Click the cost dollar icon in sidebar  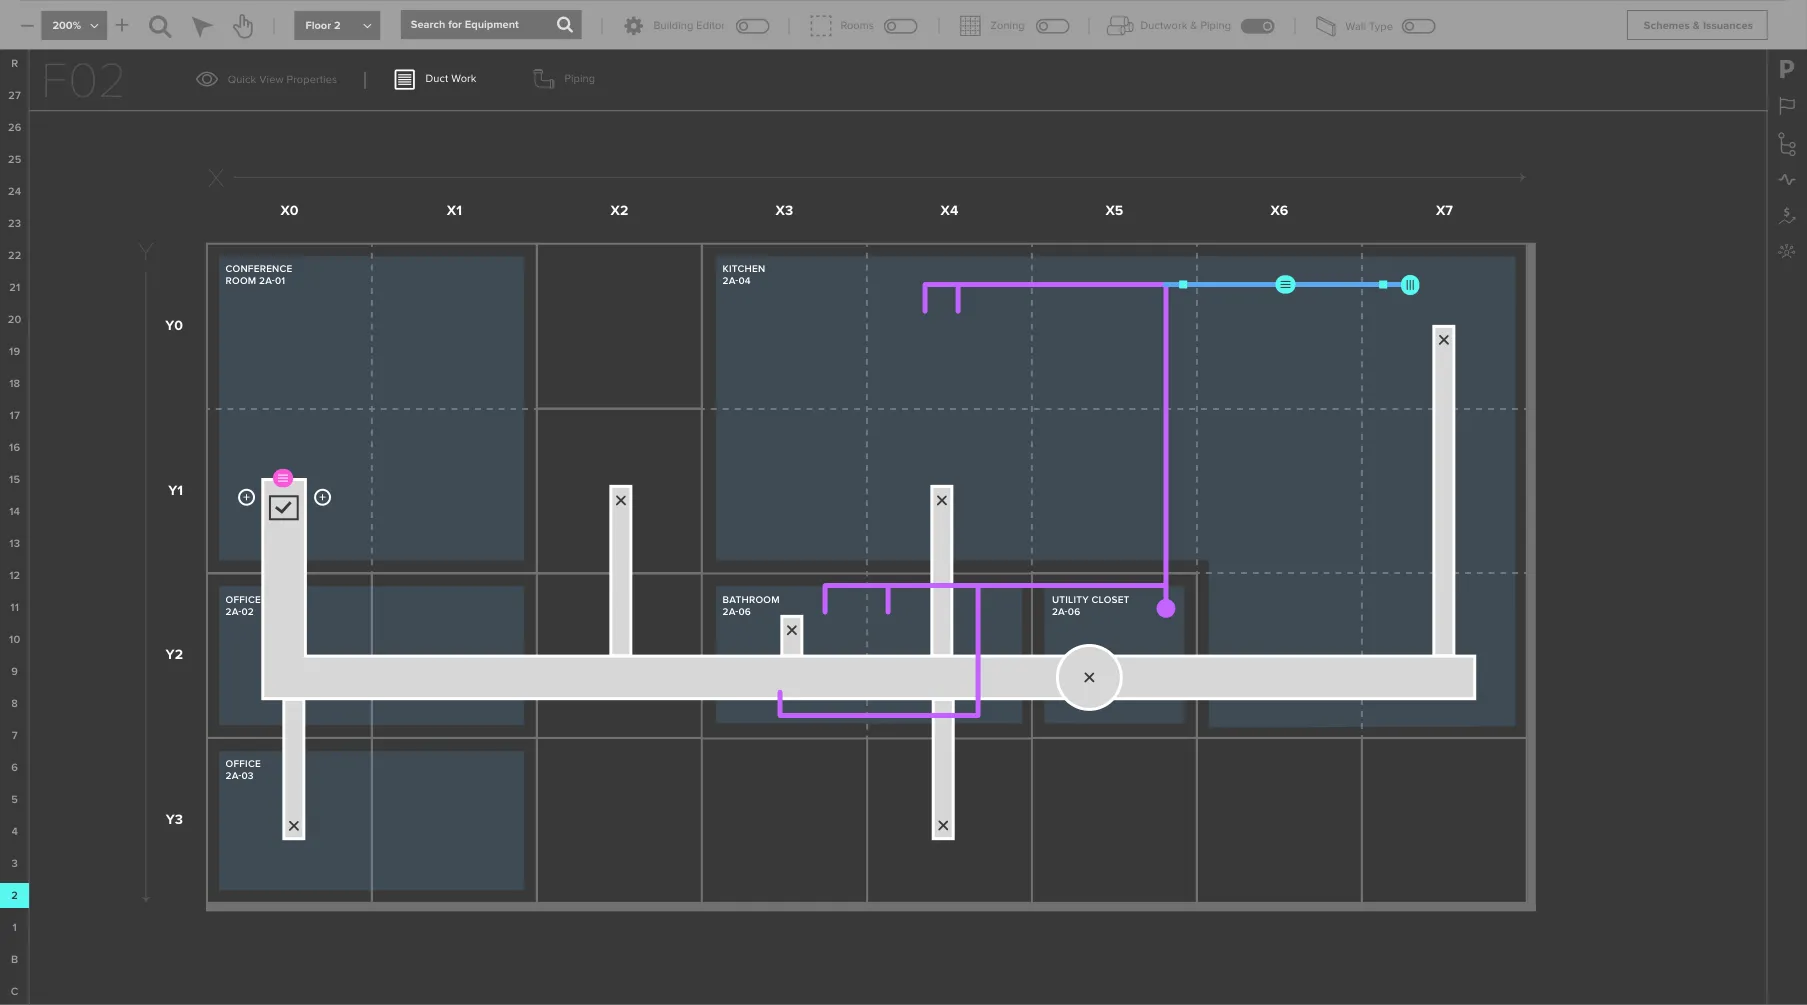[x=1787, y=215]
